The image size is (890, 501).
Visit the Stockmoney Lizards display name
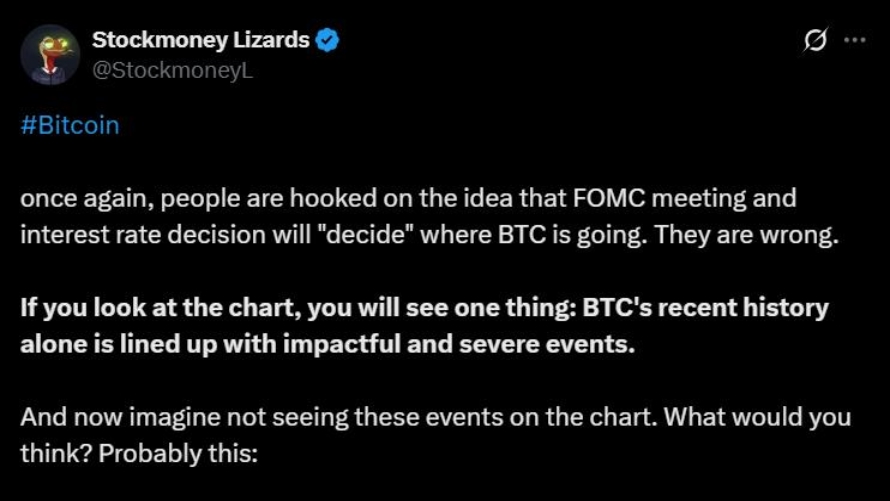click(x=200, y=40)
